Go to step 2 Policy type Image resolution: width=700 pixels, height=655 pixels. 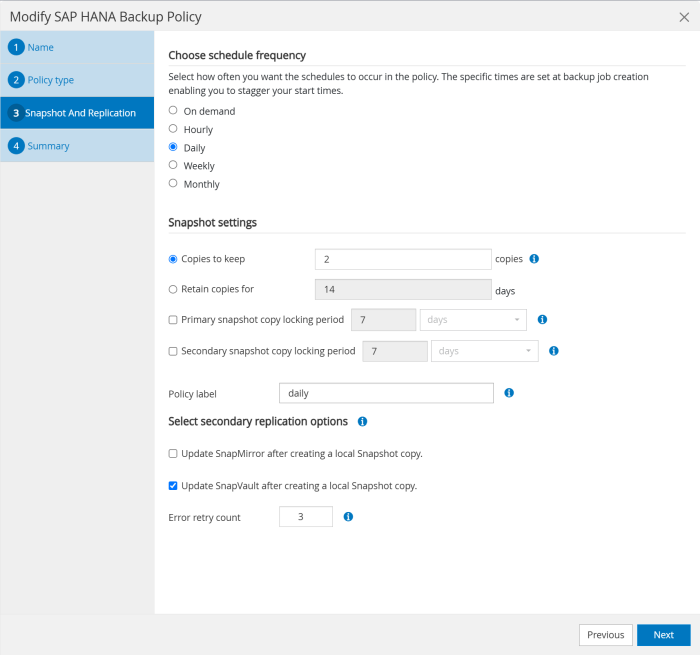[x=77, y=80]
